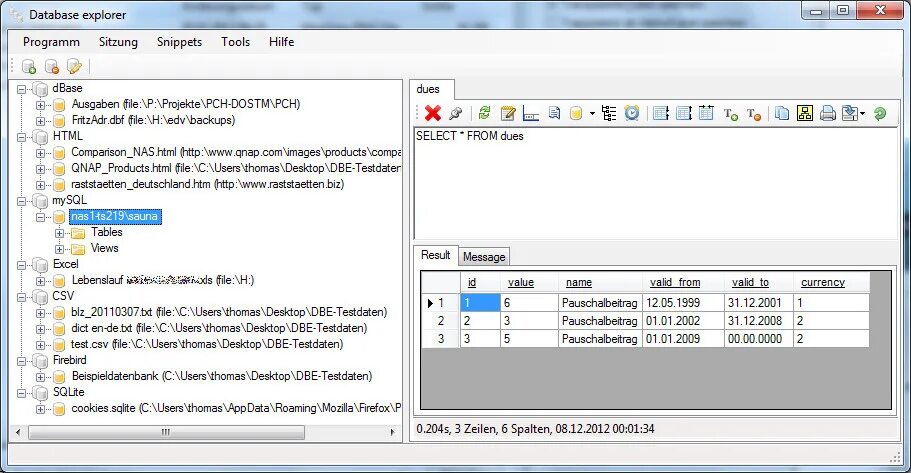Click the T with orange minus icon

click(754, 114)
